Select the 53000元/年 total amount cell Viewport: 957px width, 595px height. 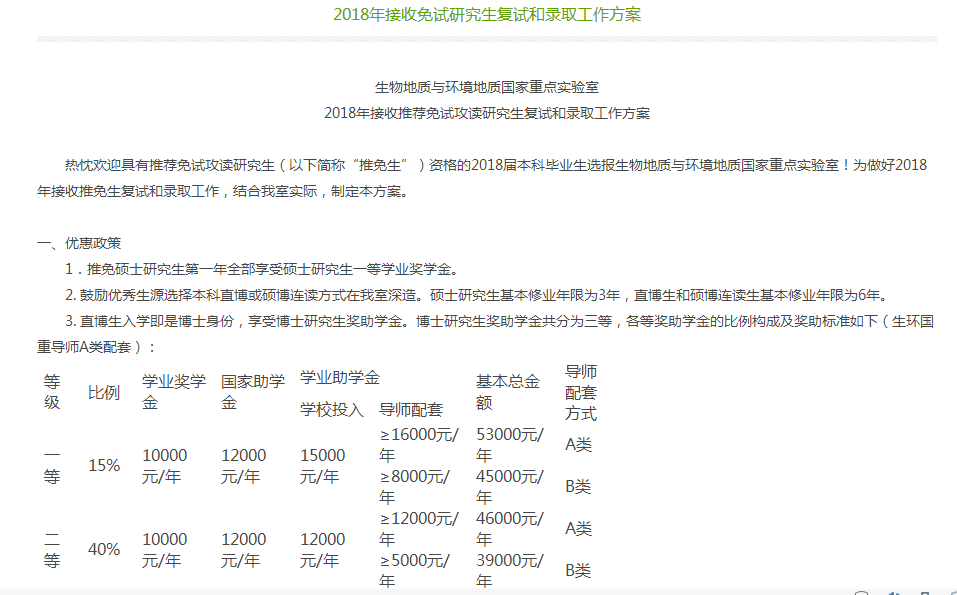(510, 445)
